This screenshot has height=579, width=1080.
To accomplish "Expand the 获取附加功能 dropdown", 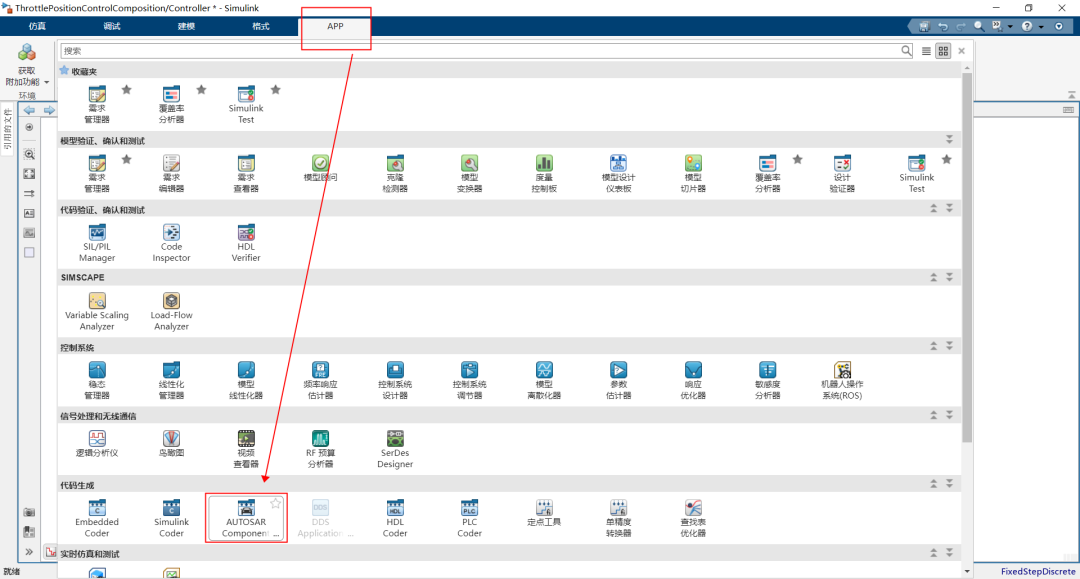I will 47,82.
